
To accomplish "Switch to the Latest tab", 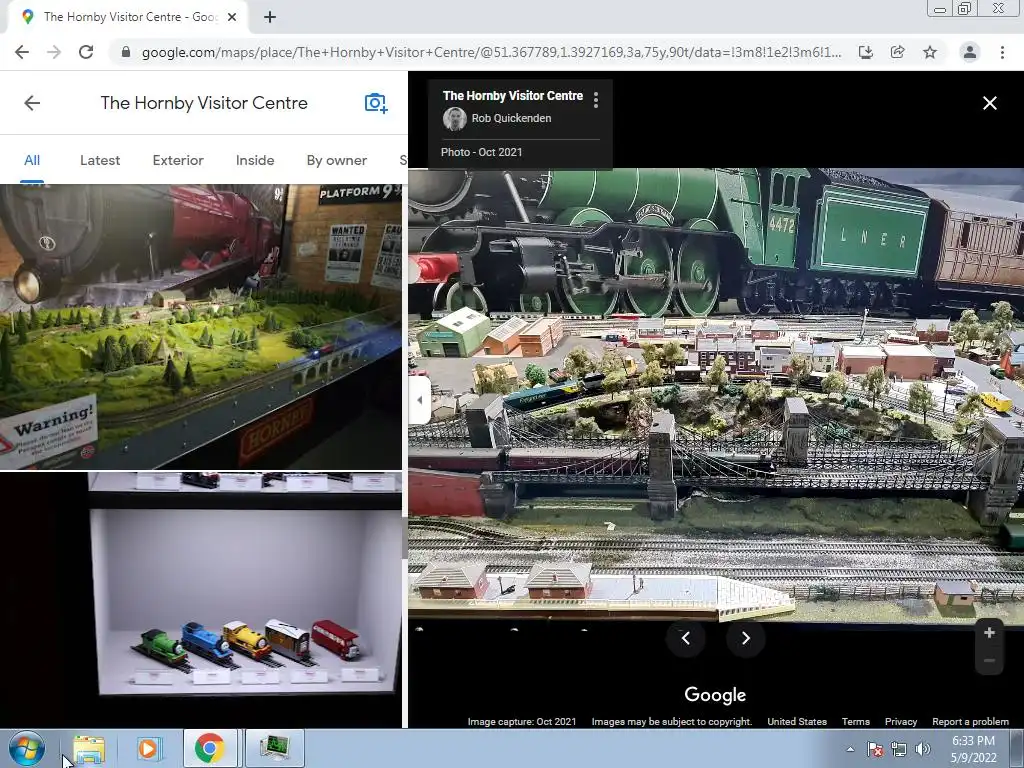I will click(100, 160).
